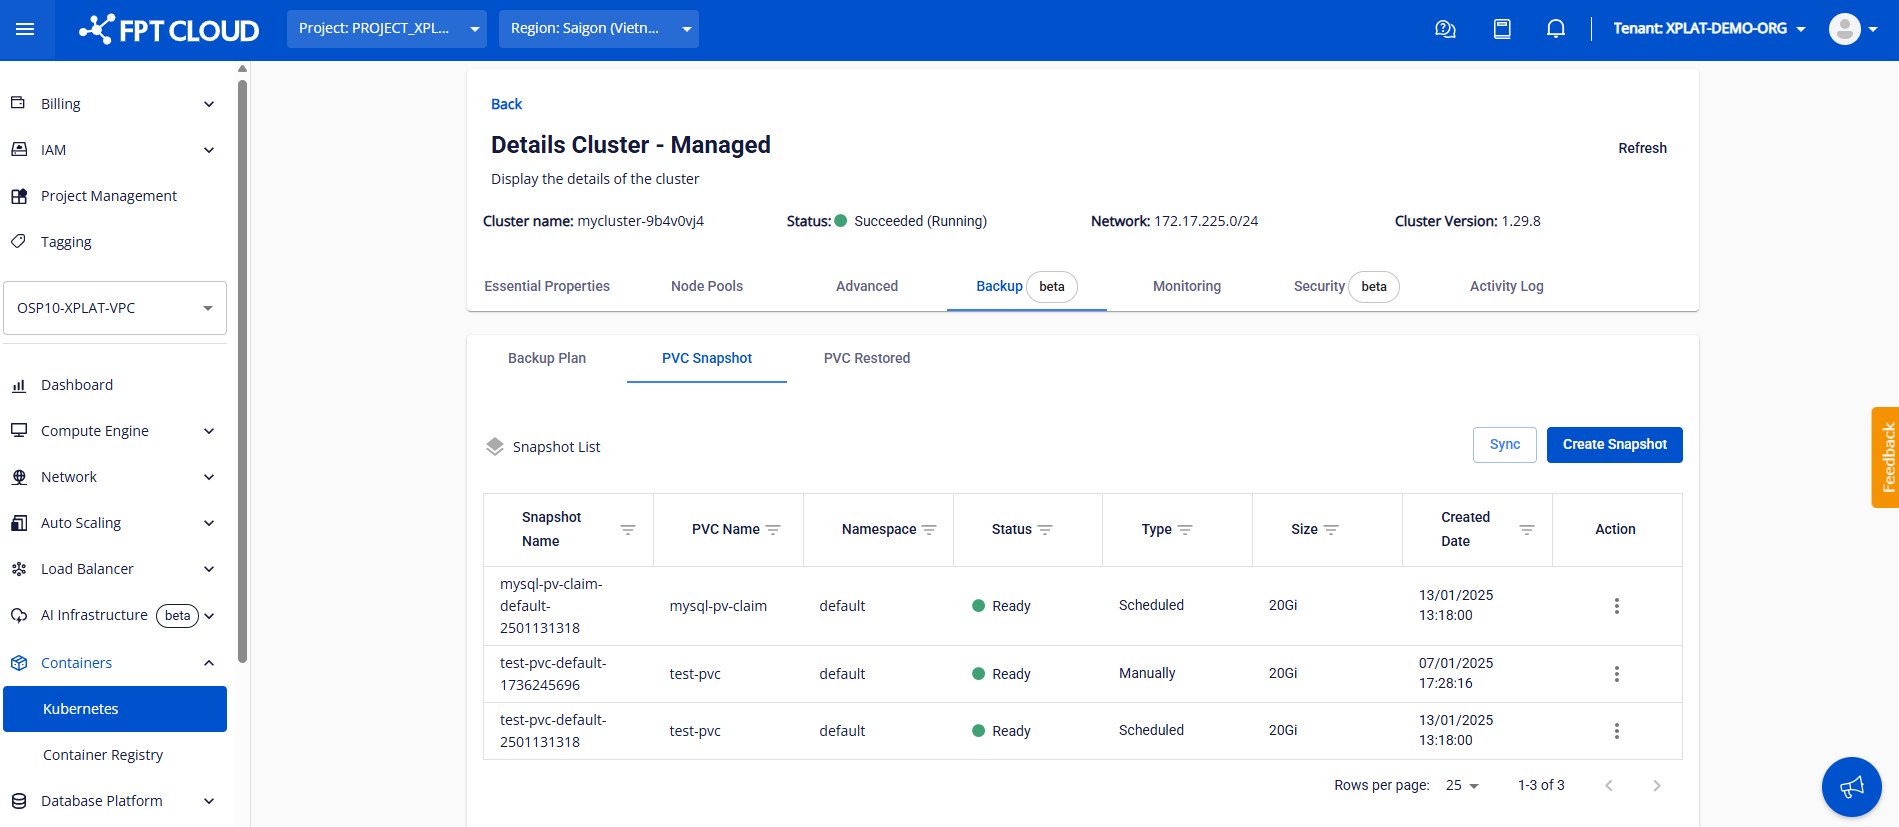Open the Project selector dropdown
The image size is (1899, 827).
coord(386,29)
